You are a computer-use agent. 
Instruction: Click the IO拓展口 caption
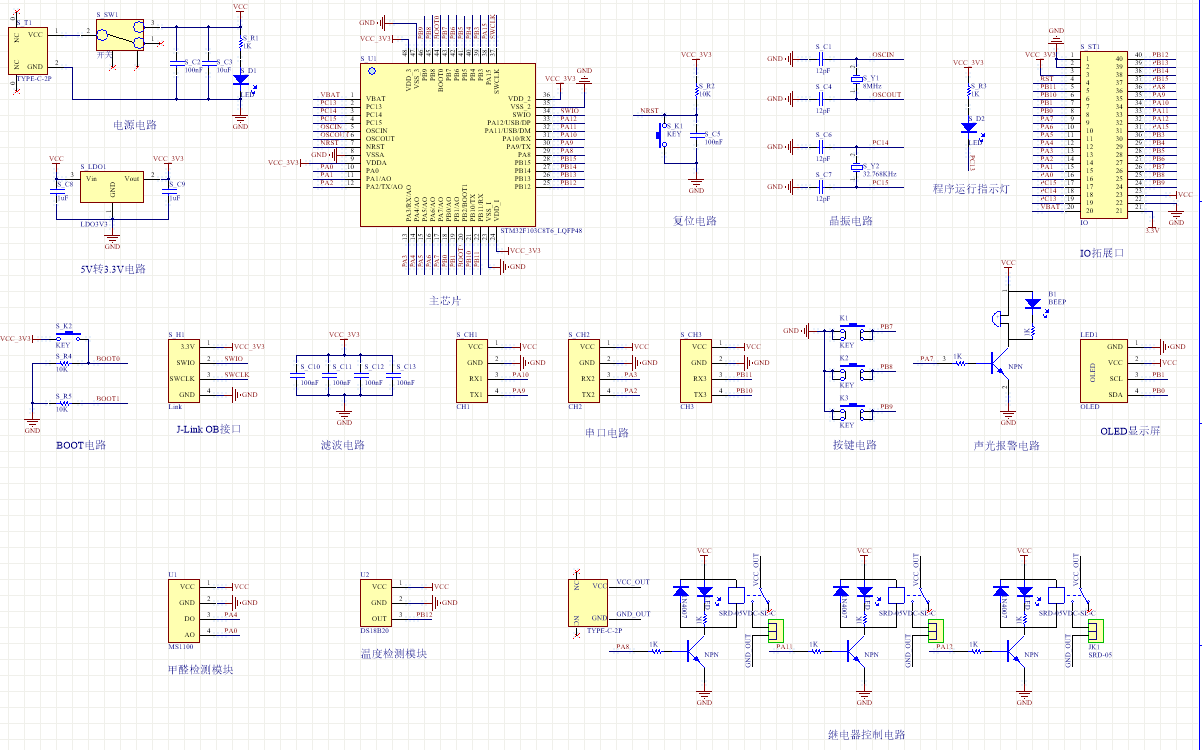[1101, 253]
